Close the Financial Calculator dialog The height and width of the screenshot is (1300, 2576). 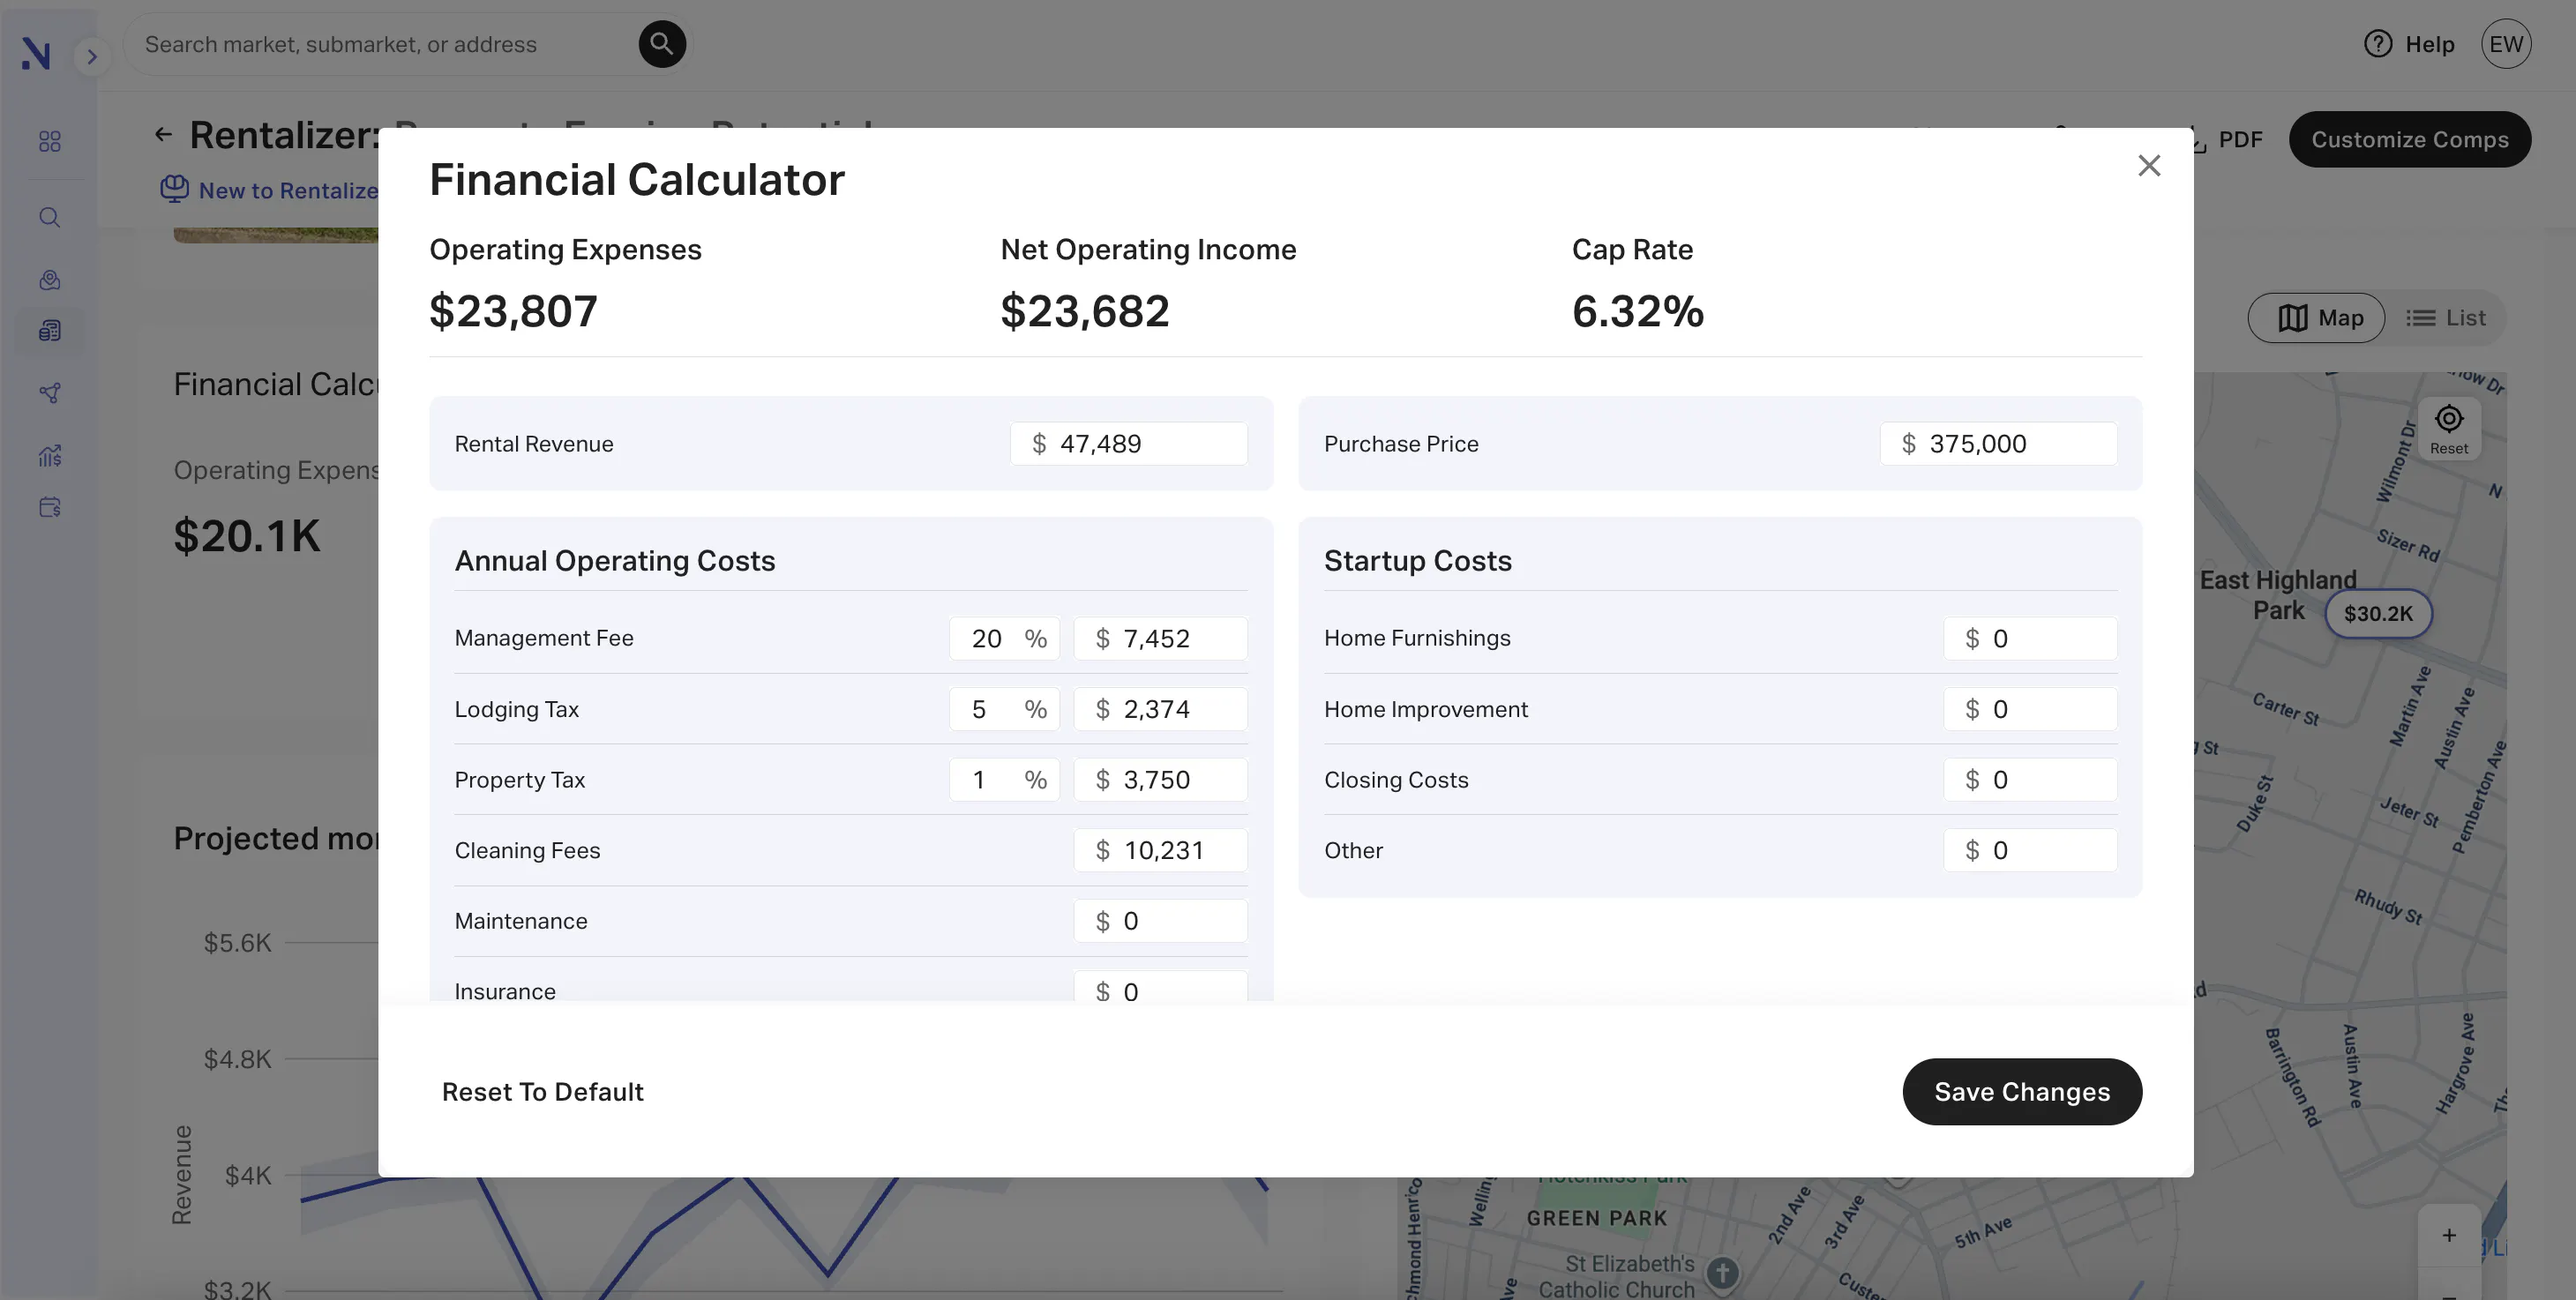pos(2149,165)
